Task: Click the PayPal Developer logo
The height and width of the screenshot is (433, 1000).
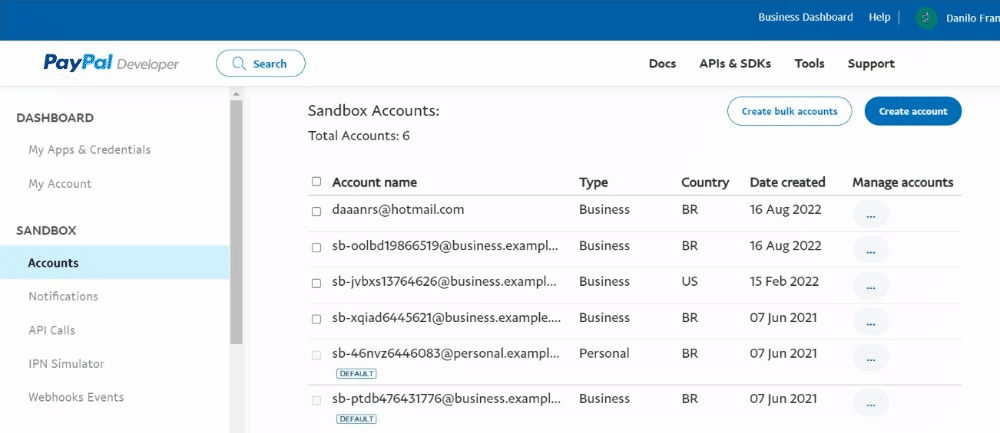Action: pyautogui.click(x=111, y=63)
